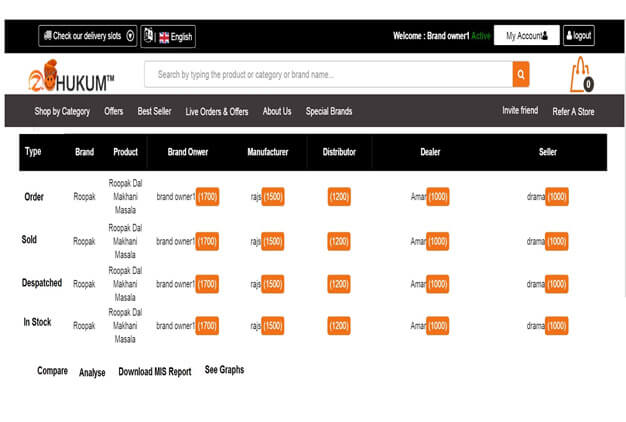Click the Seller column header
Image resolution: width=626 pixels, height=422 pixels.
(548, 152)
